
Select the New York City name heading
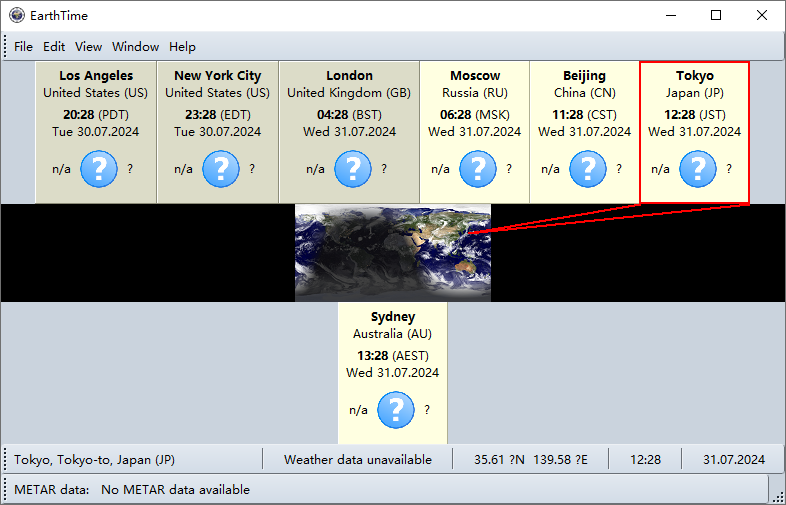[218, 76]
